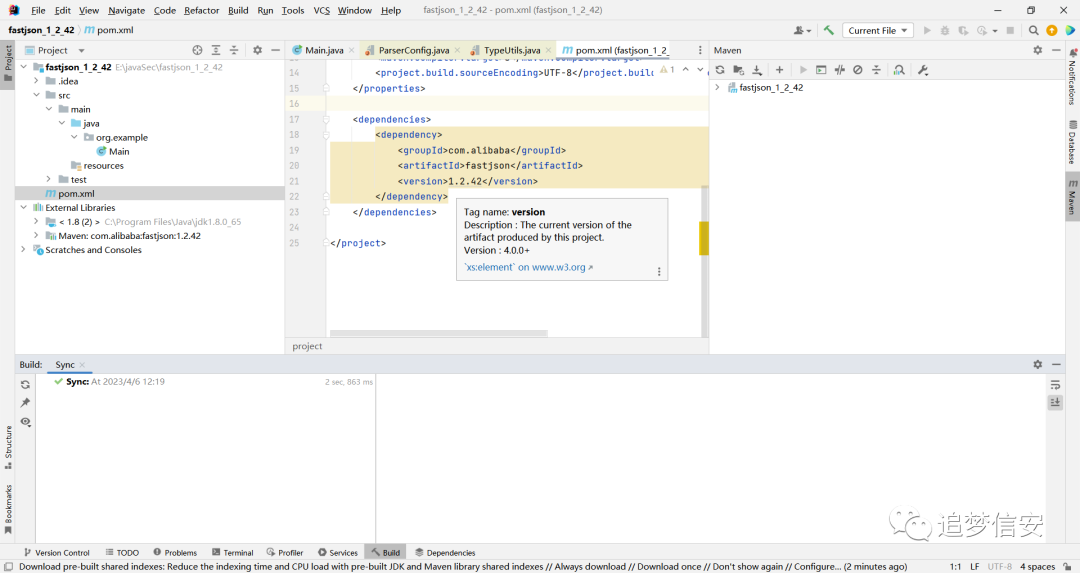Click the Build project hammer icon
The image size is (1080, 573).
coord(829,30)
